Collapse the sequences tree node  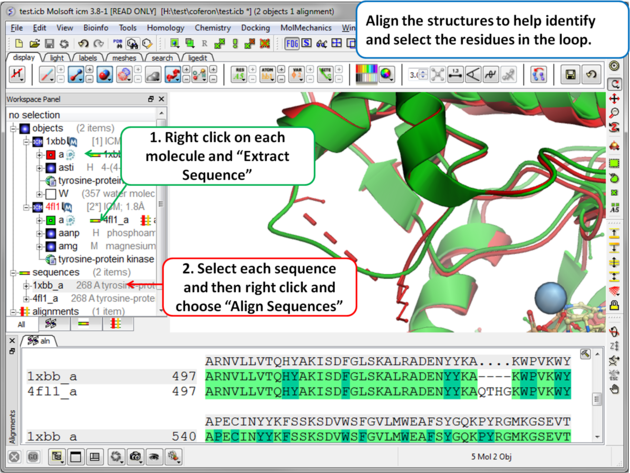[x=12, y=272]
